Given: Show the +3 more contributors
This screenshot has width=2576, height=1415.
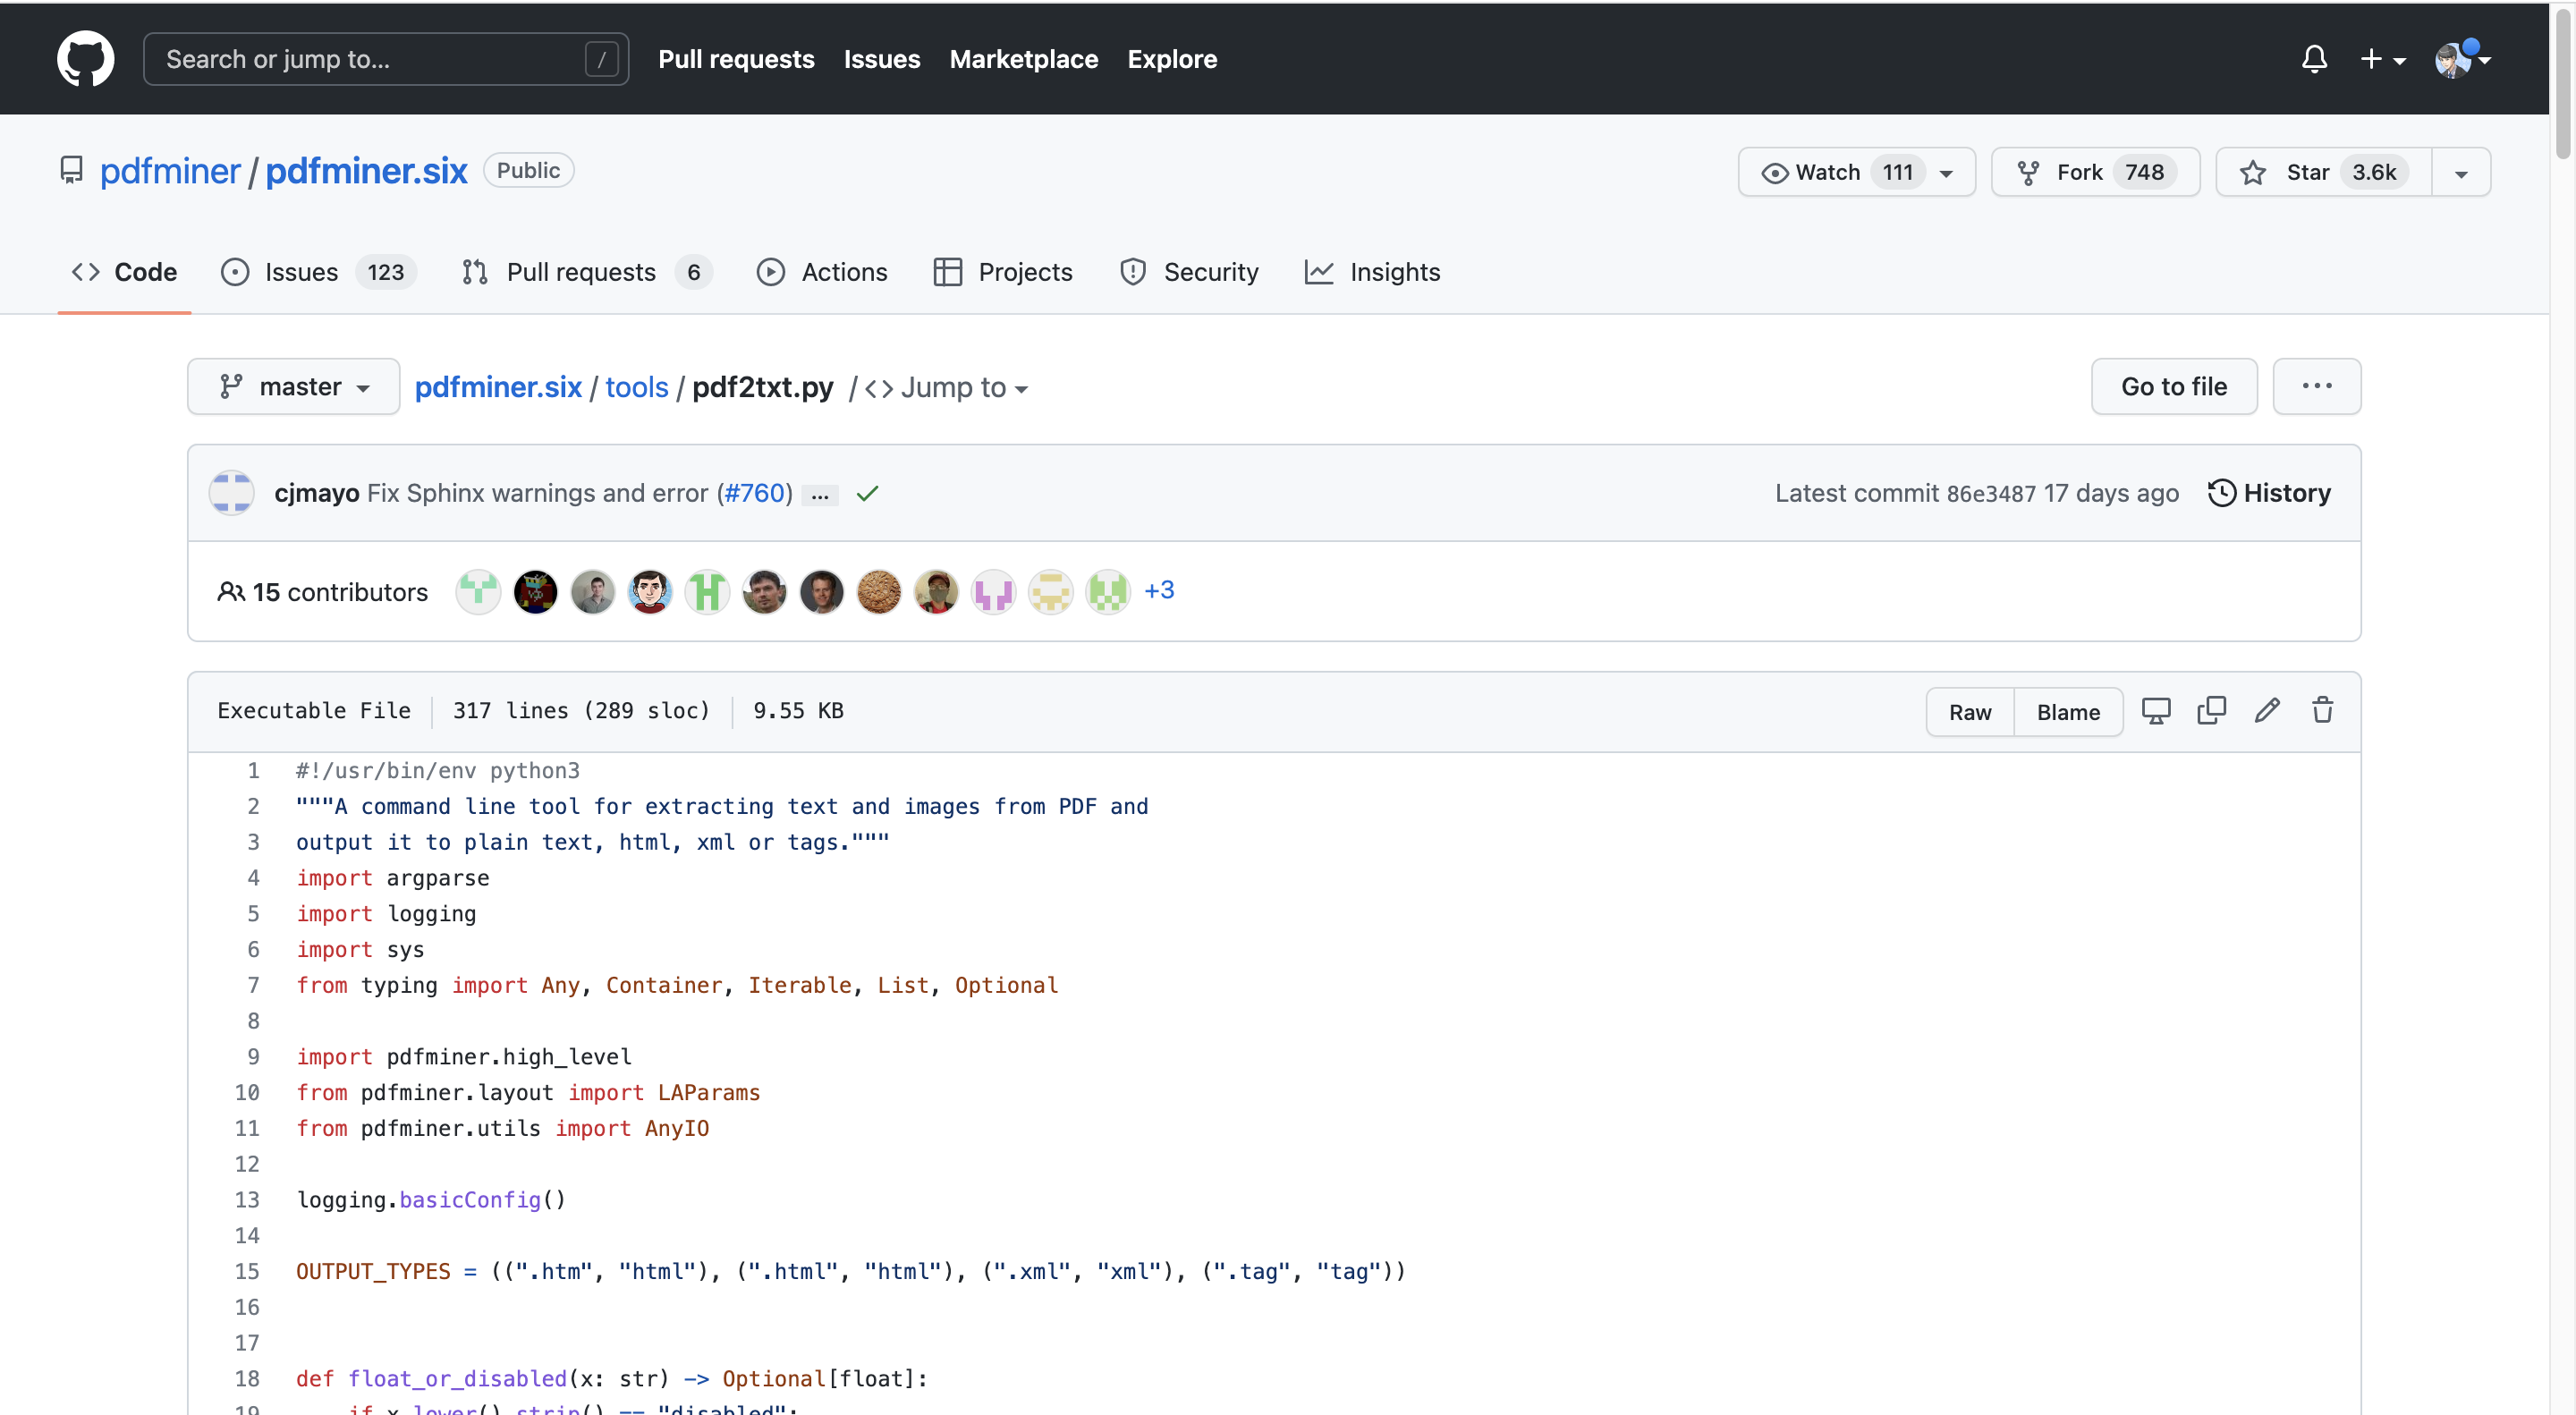Looking at the screenshot, I should pos(1159,591).
